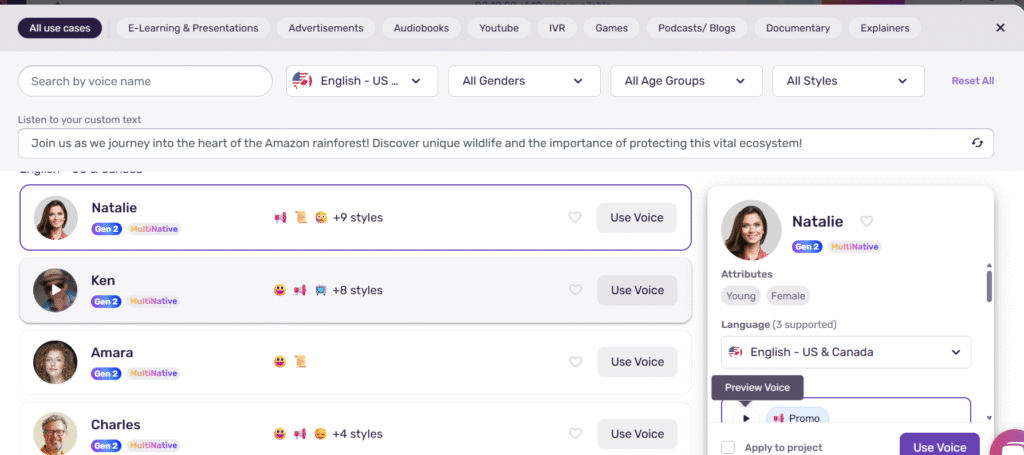Image resolution: width=1024 pixels, height=455 pixels.
Task: Click Reset All filters link
Action: tap(972, 81)
